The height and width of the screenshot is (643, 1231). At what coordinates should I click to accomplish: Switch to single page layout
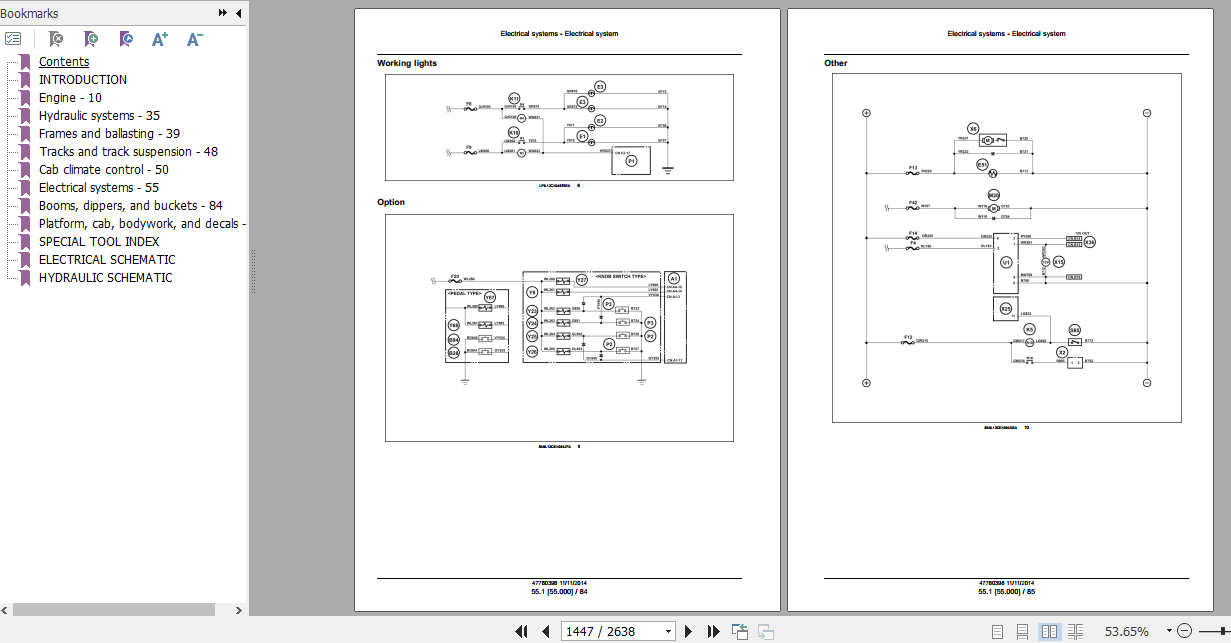click(x=997, y=631)
